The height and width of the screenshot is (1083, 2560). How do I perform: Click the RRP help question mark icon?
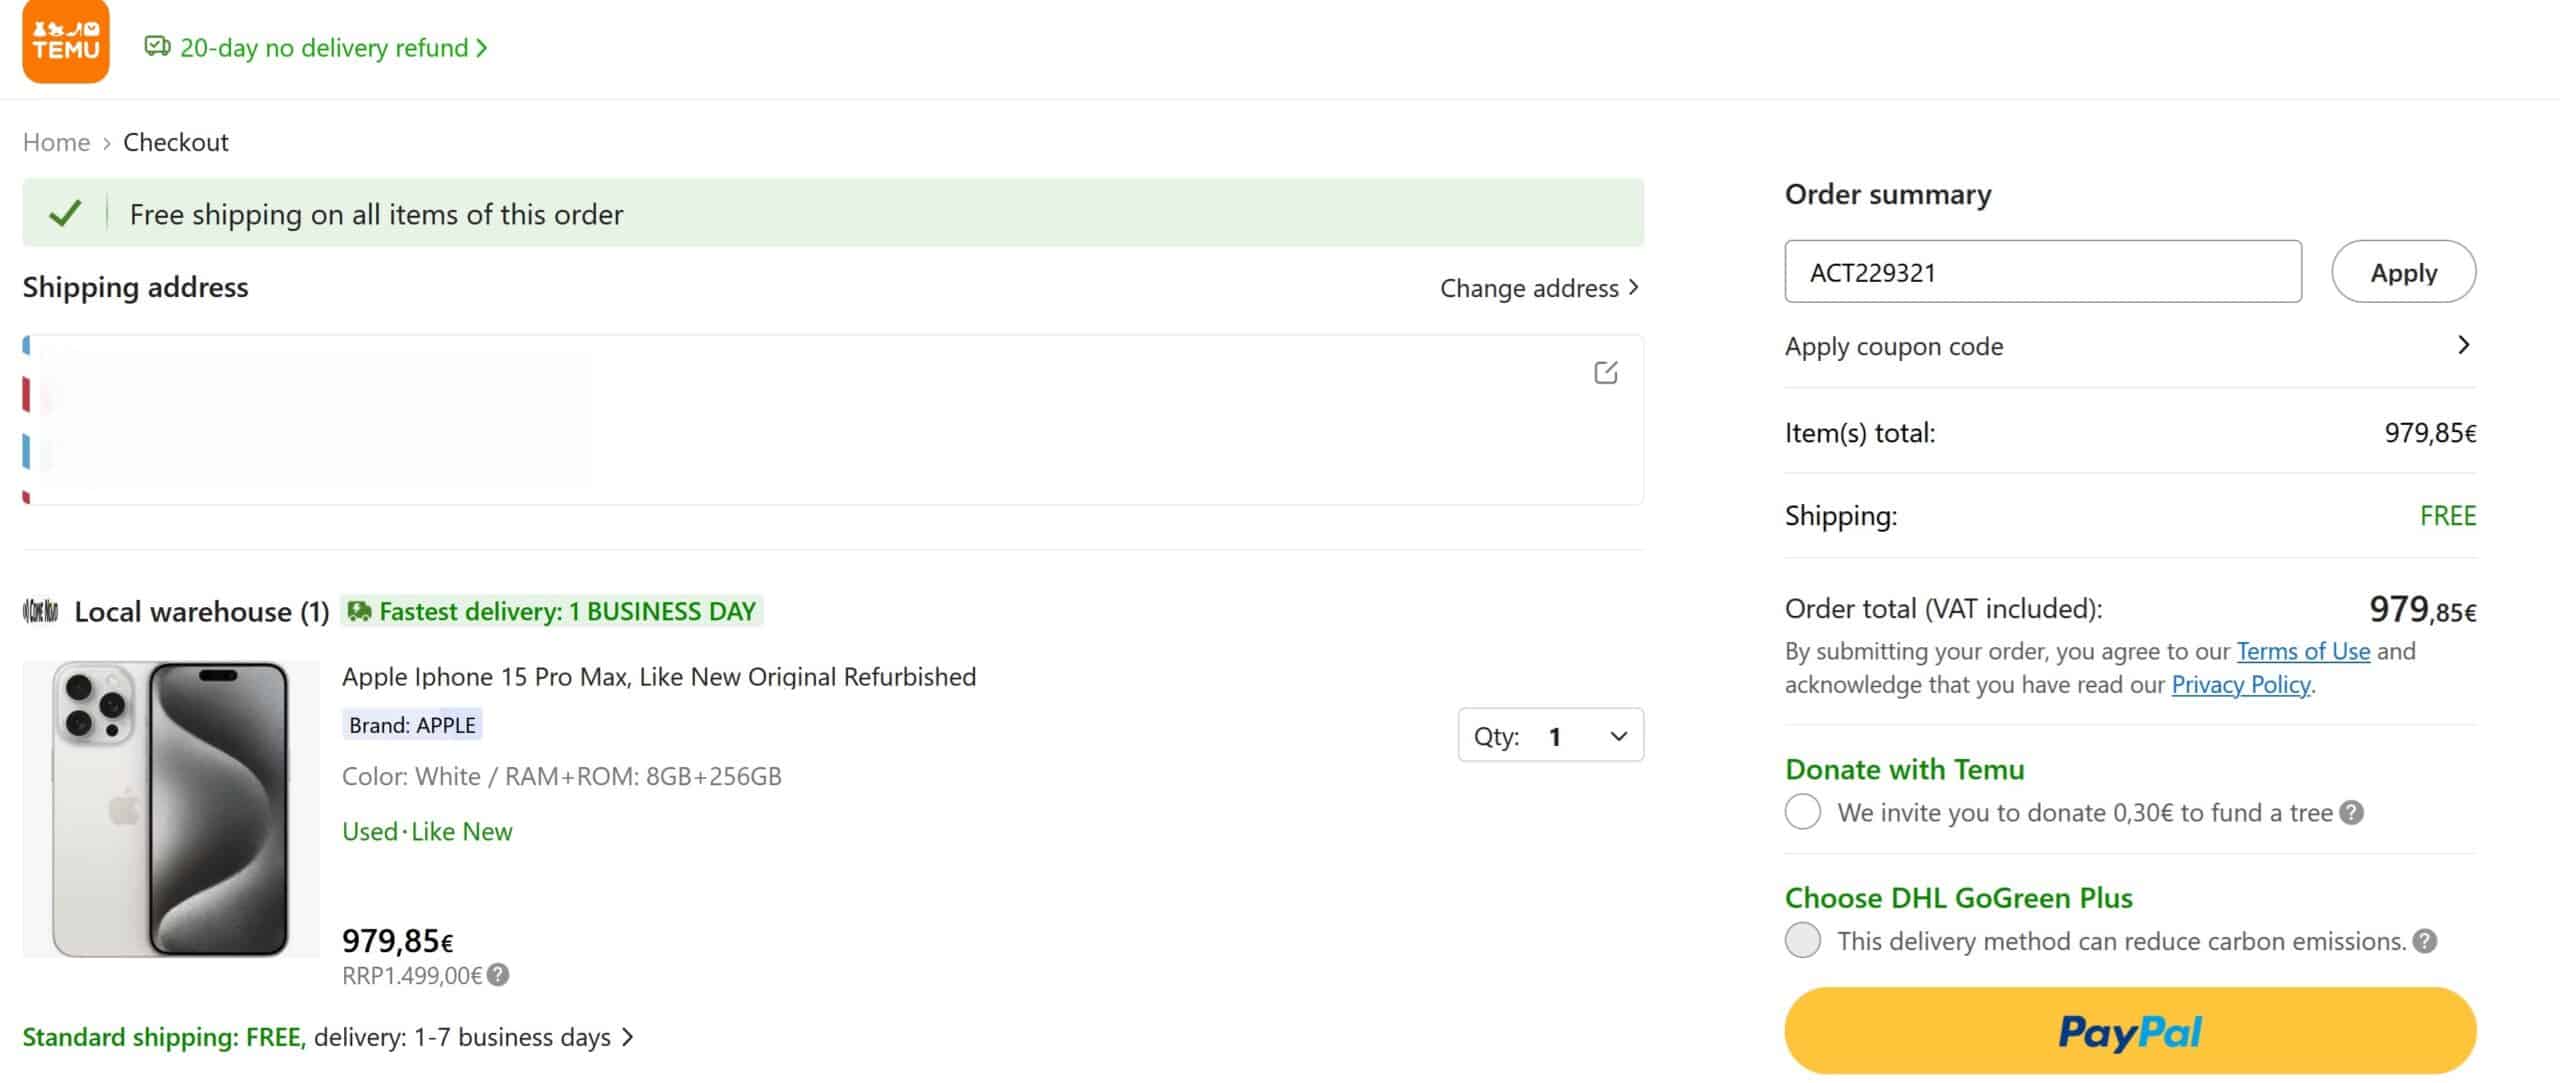point(498,975)
